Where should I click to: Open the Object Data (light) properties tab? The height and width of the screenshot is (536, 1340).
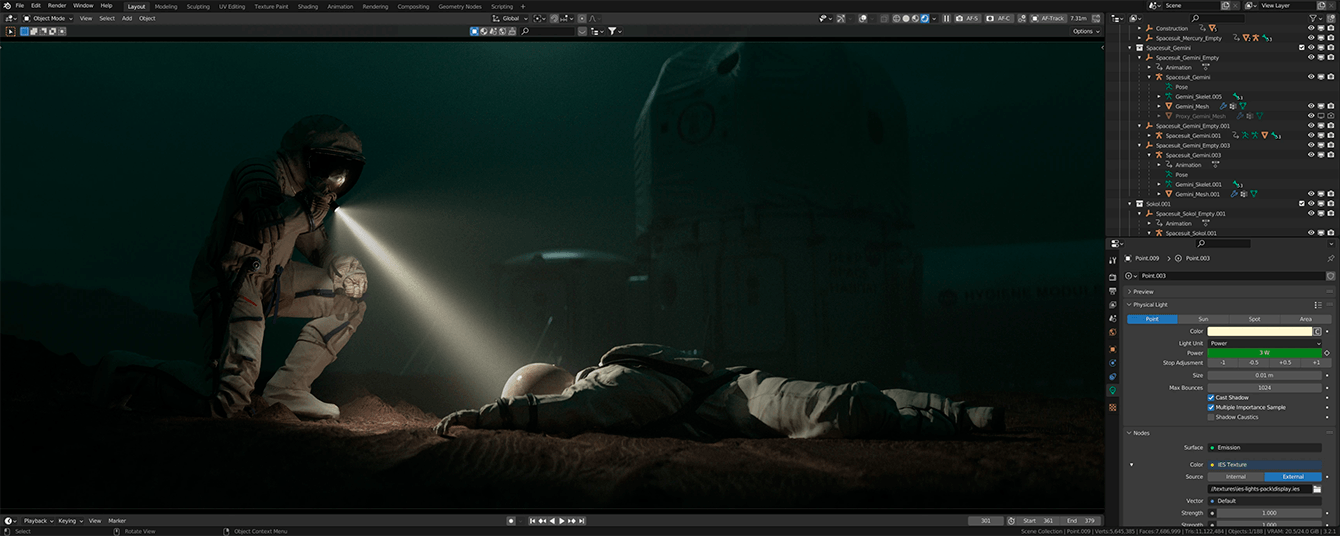click(x=1113, y=390)
